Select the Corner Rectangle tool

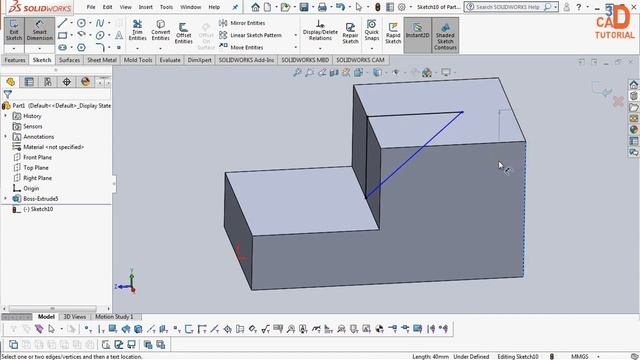click(62, 36)
